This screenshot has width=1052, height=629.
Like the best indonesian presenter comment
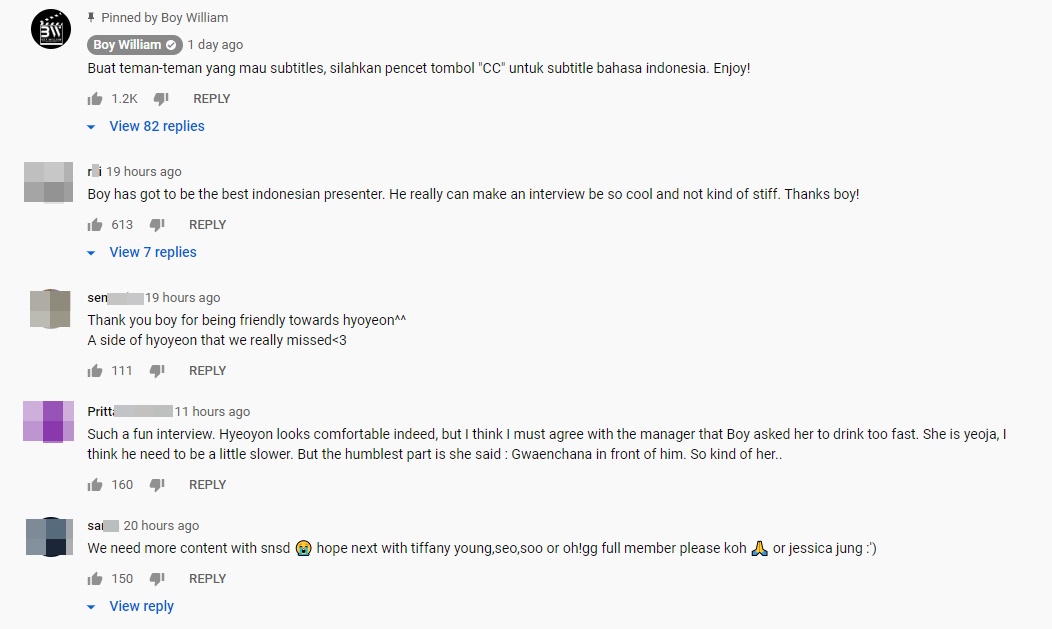coord(95,225)
